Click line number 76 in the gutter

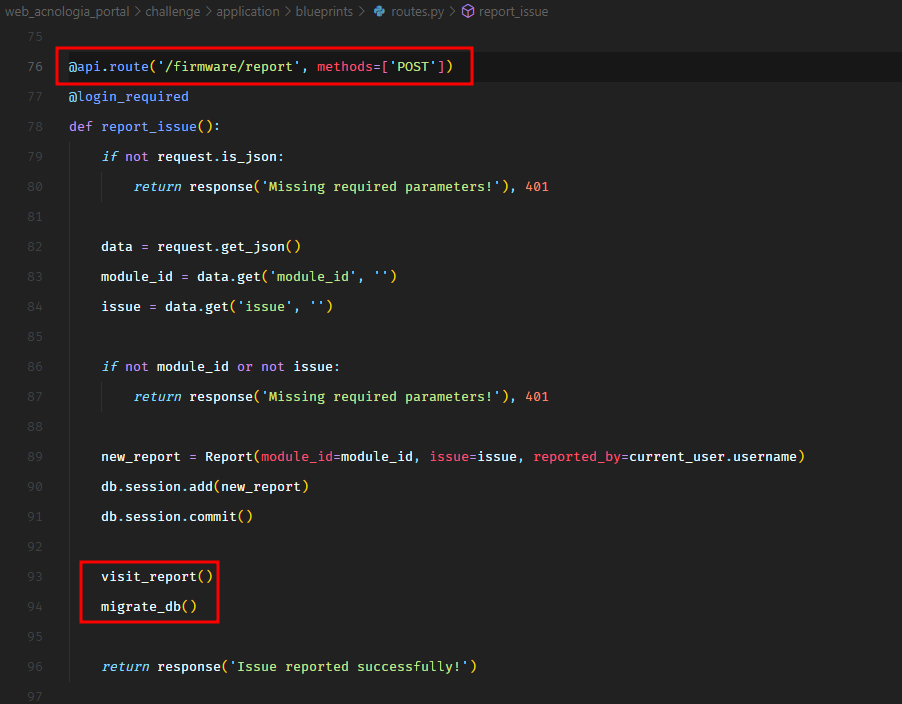coord(35,67)
